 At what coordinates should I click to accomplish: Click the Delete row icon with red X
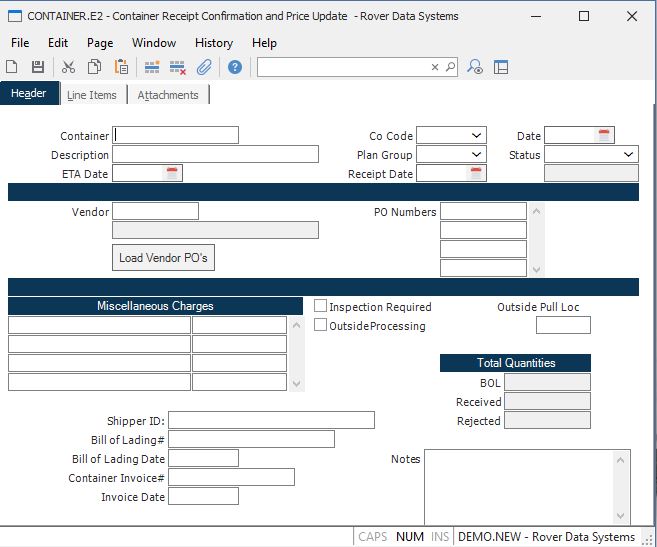click(178, 67)
